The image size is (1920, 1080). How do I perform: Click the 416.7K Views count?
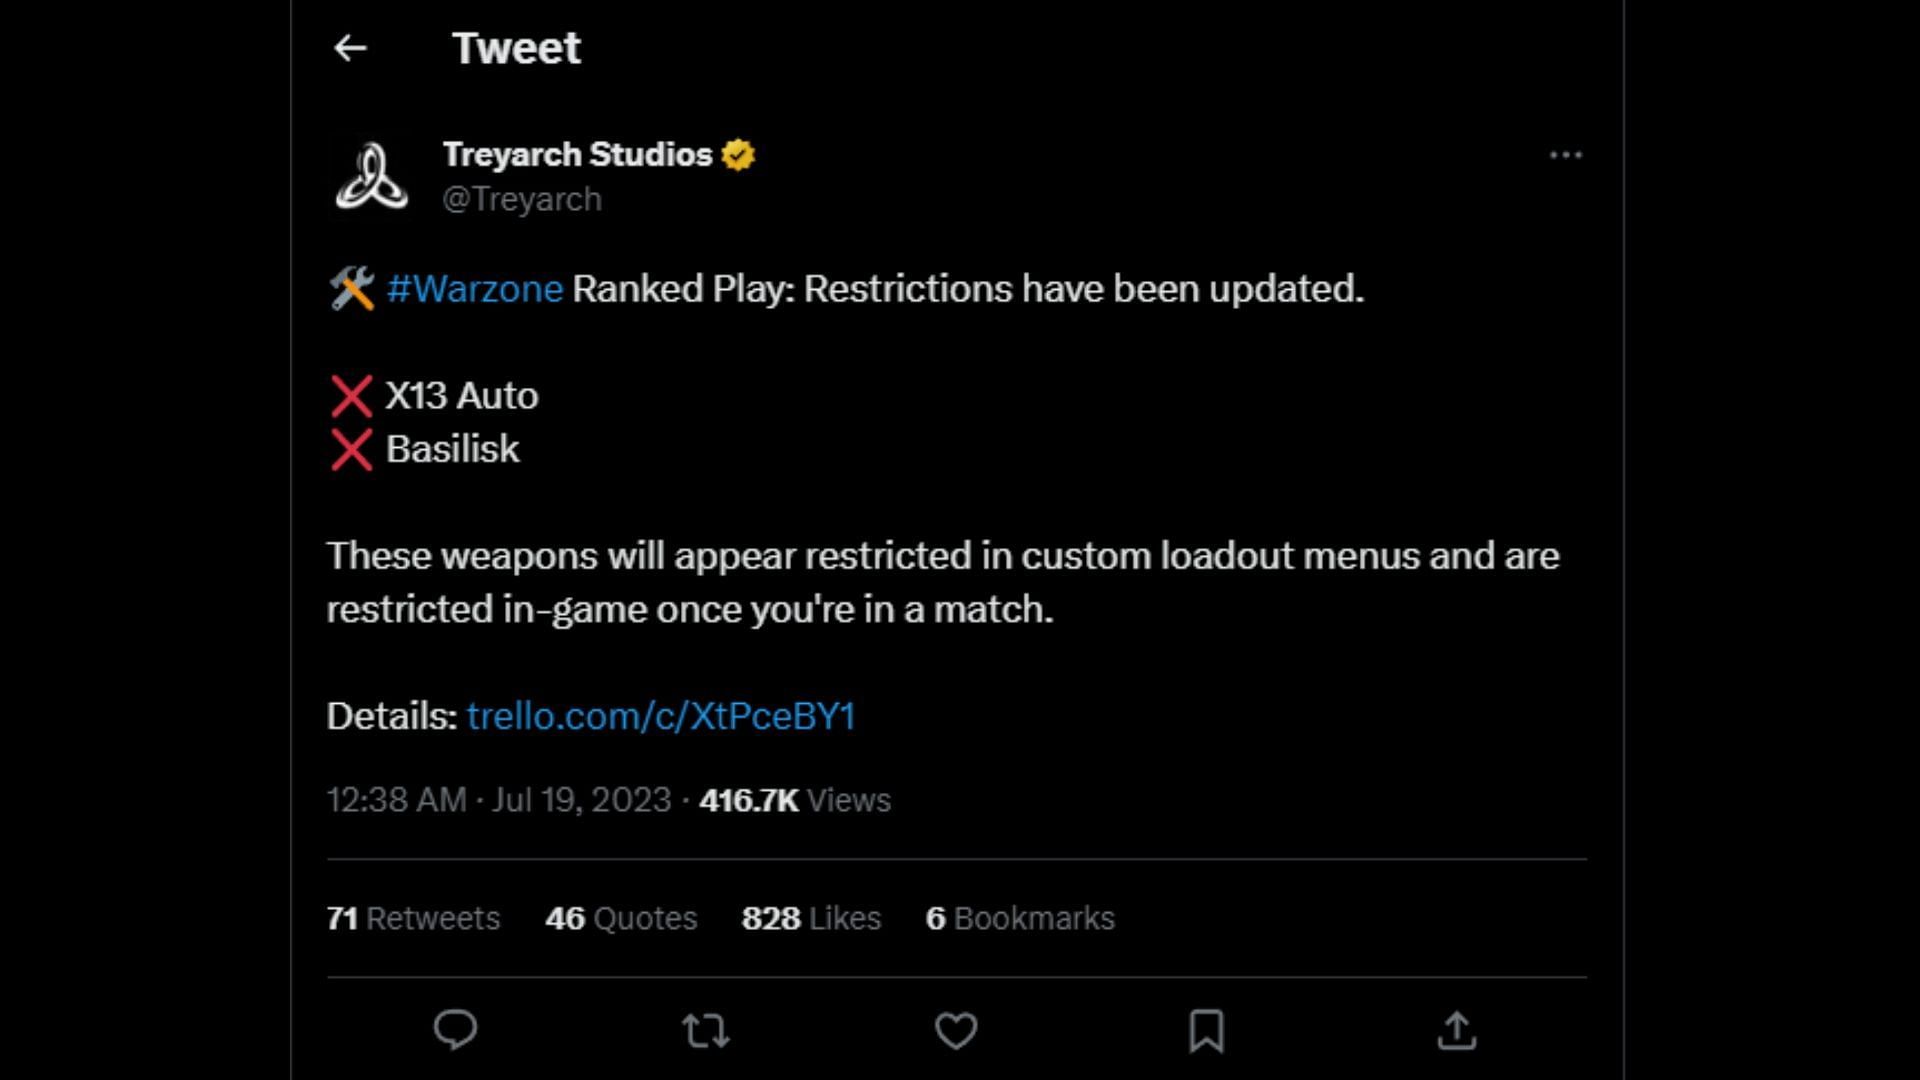[x=795, y=800]
